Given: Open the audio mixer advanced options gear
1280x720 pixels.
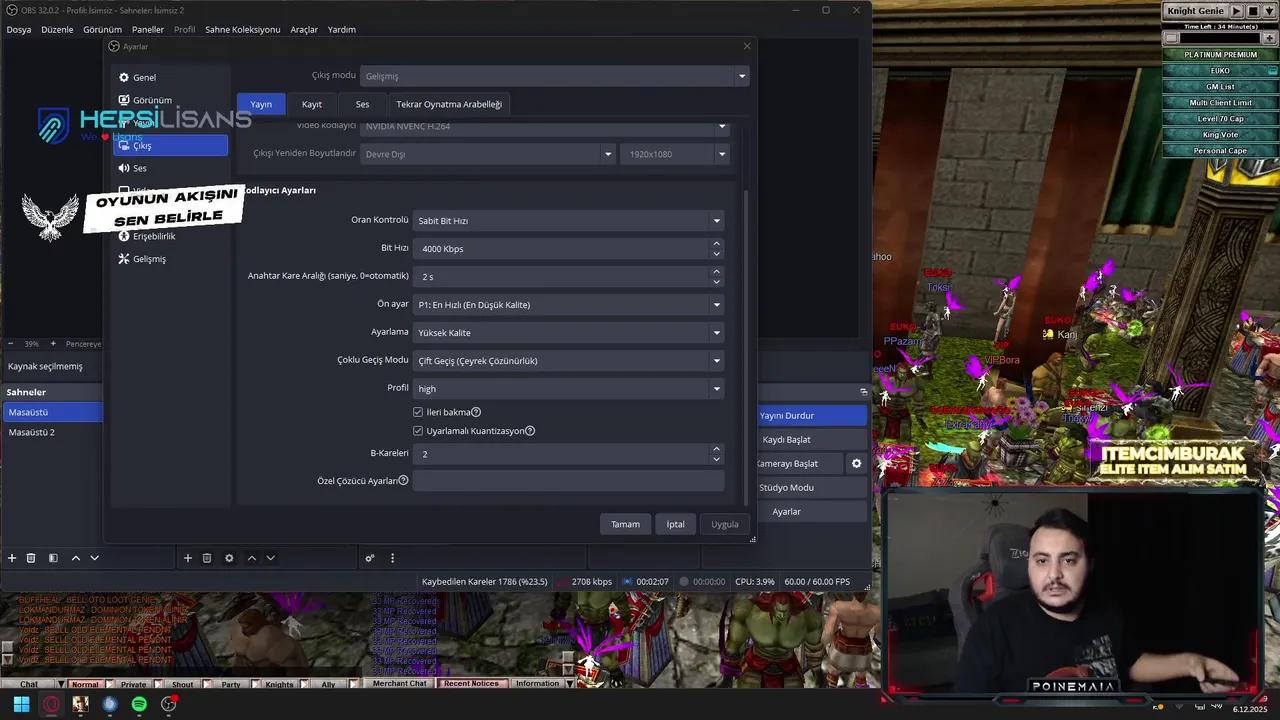Looking at the screenshot, I should 369,558.
